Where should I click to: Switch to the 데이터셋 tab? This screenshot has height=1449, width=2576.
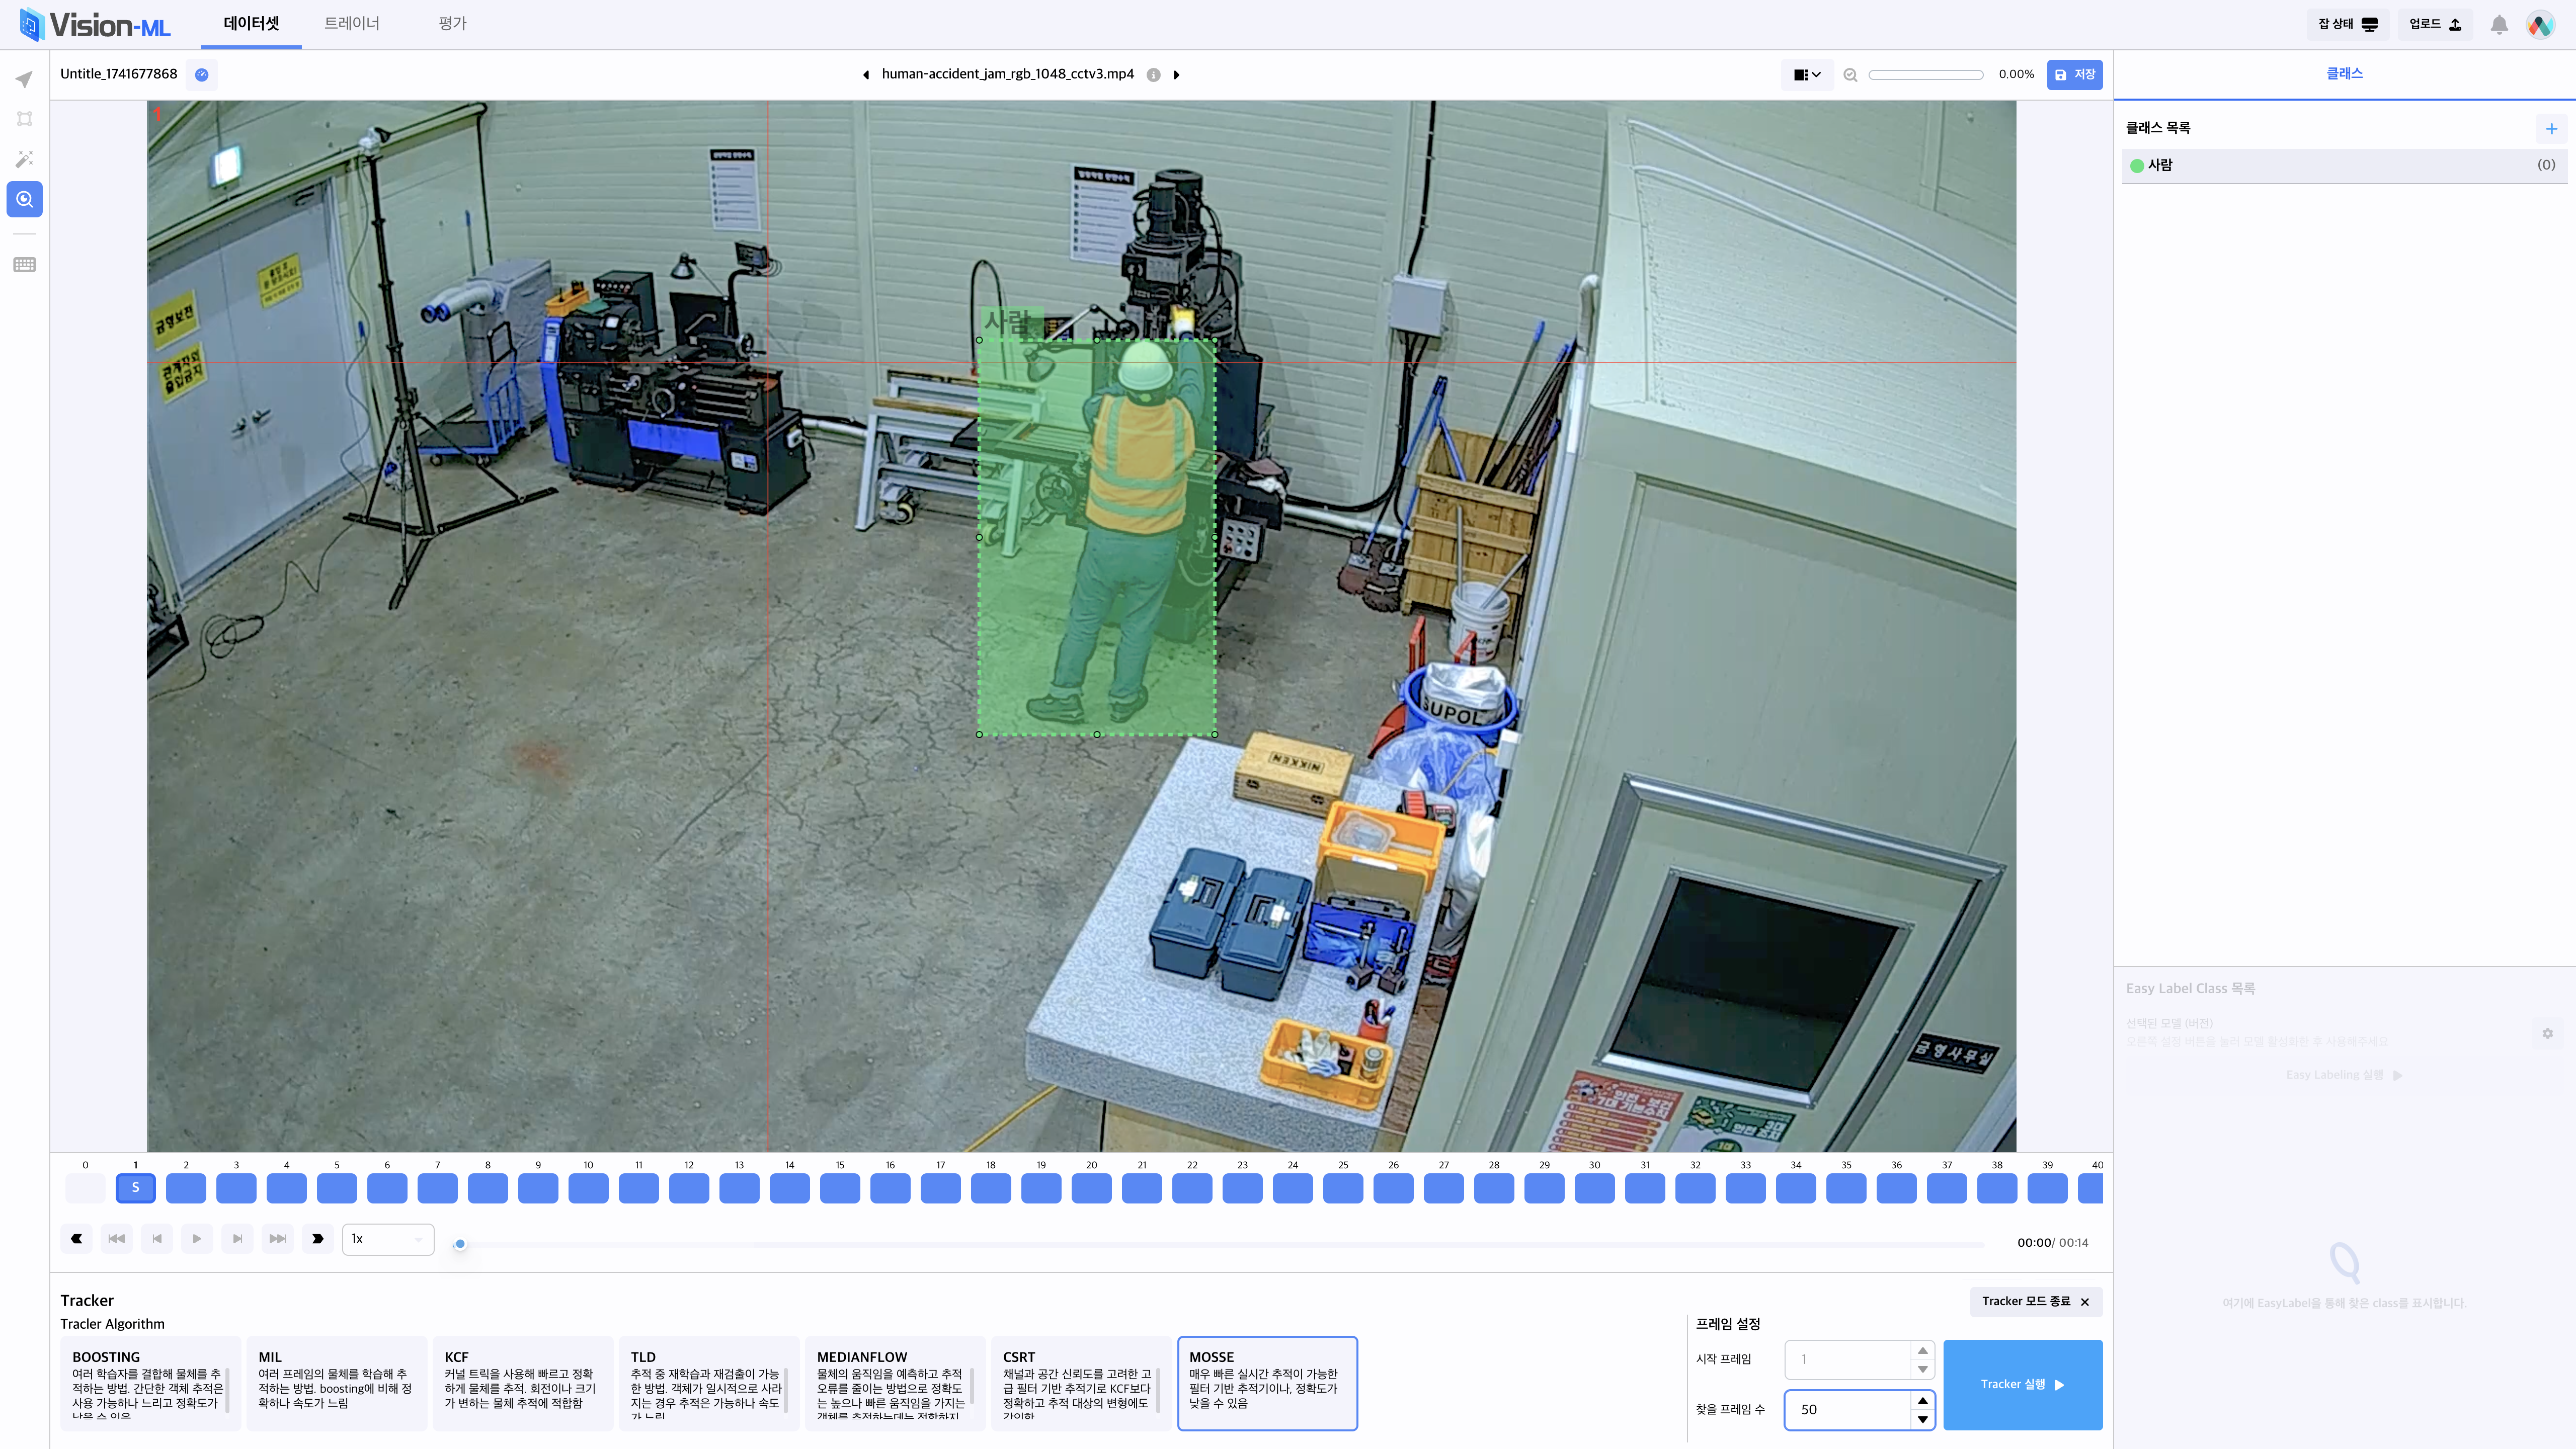[251, 23]
